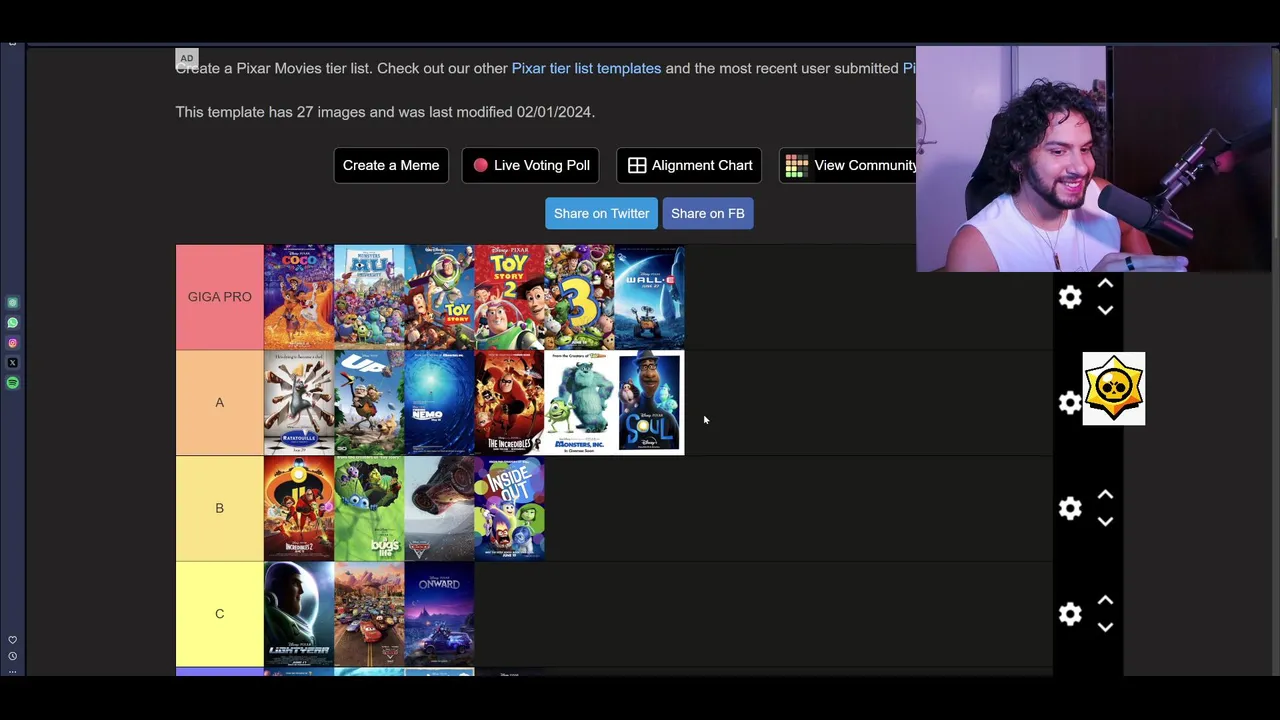Image resolution: width=1280 pixels, height=720 pixels.
Task: Follow the Pixar tier list templates link
Action: click(586, 68)
